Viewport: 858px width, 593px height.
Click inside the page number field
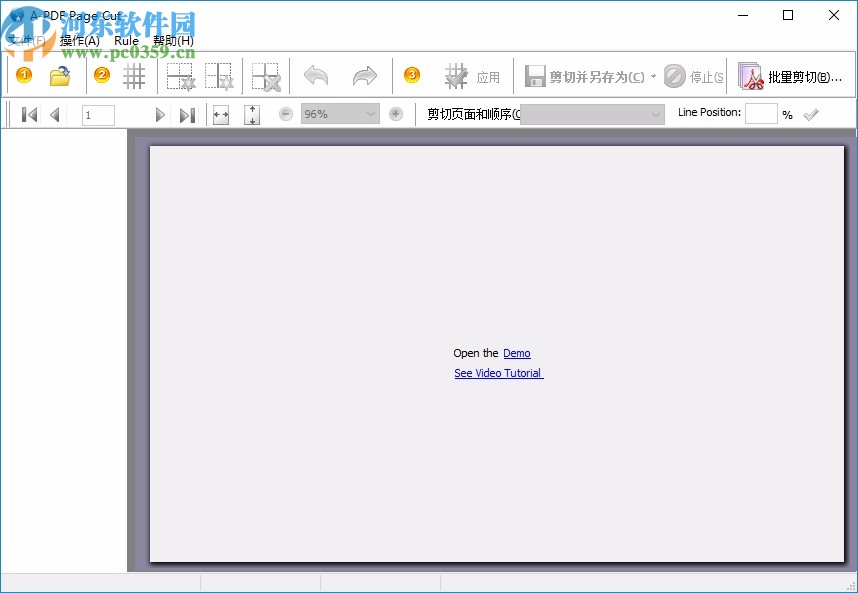98,114
